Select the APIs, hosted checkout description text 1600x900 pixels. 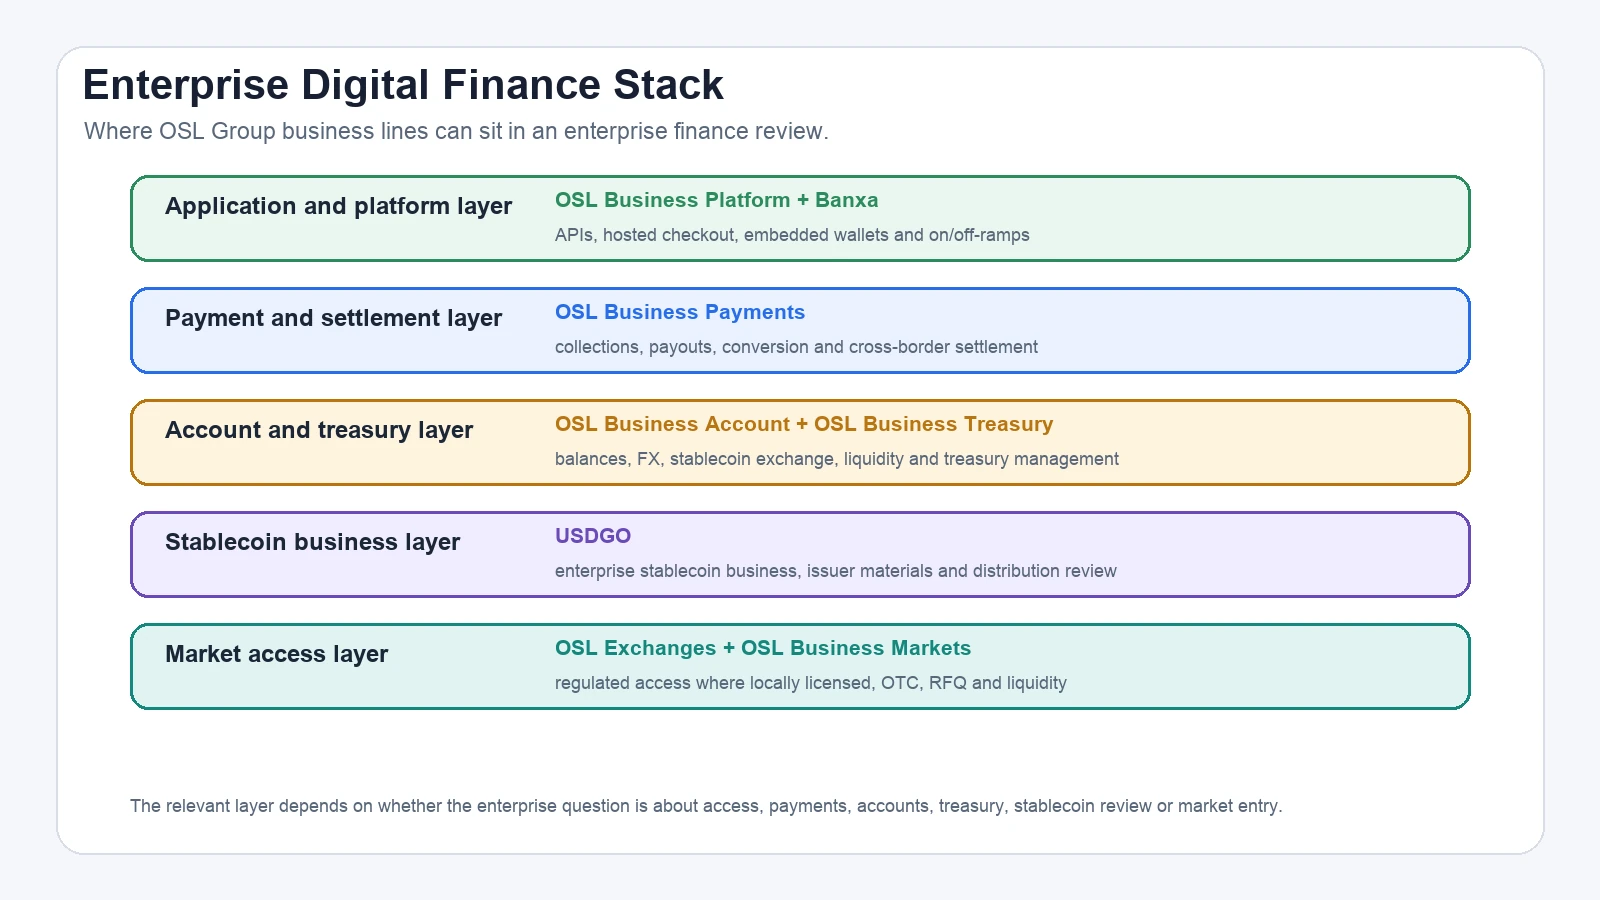pyautogui.click(x=792, y=235)
